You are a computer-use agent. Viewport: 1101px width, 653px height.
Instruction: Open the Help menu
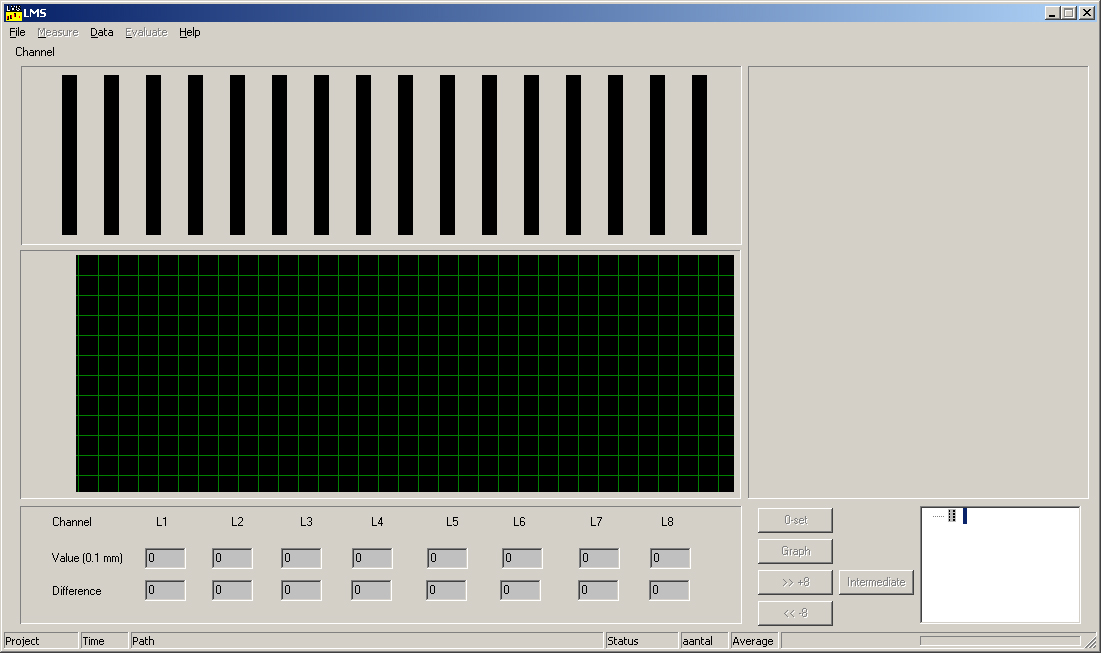click(x=189, y=32)
